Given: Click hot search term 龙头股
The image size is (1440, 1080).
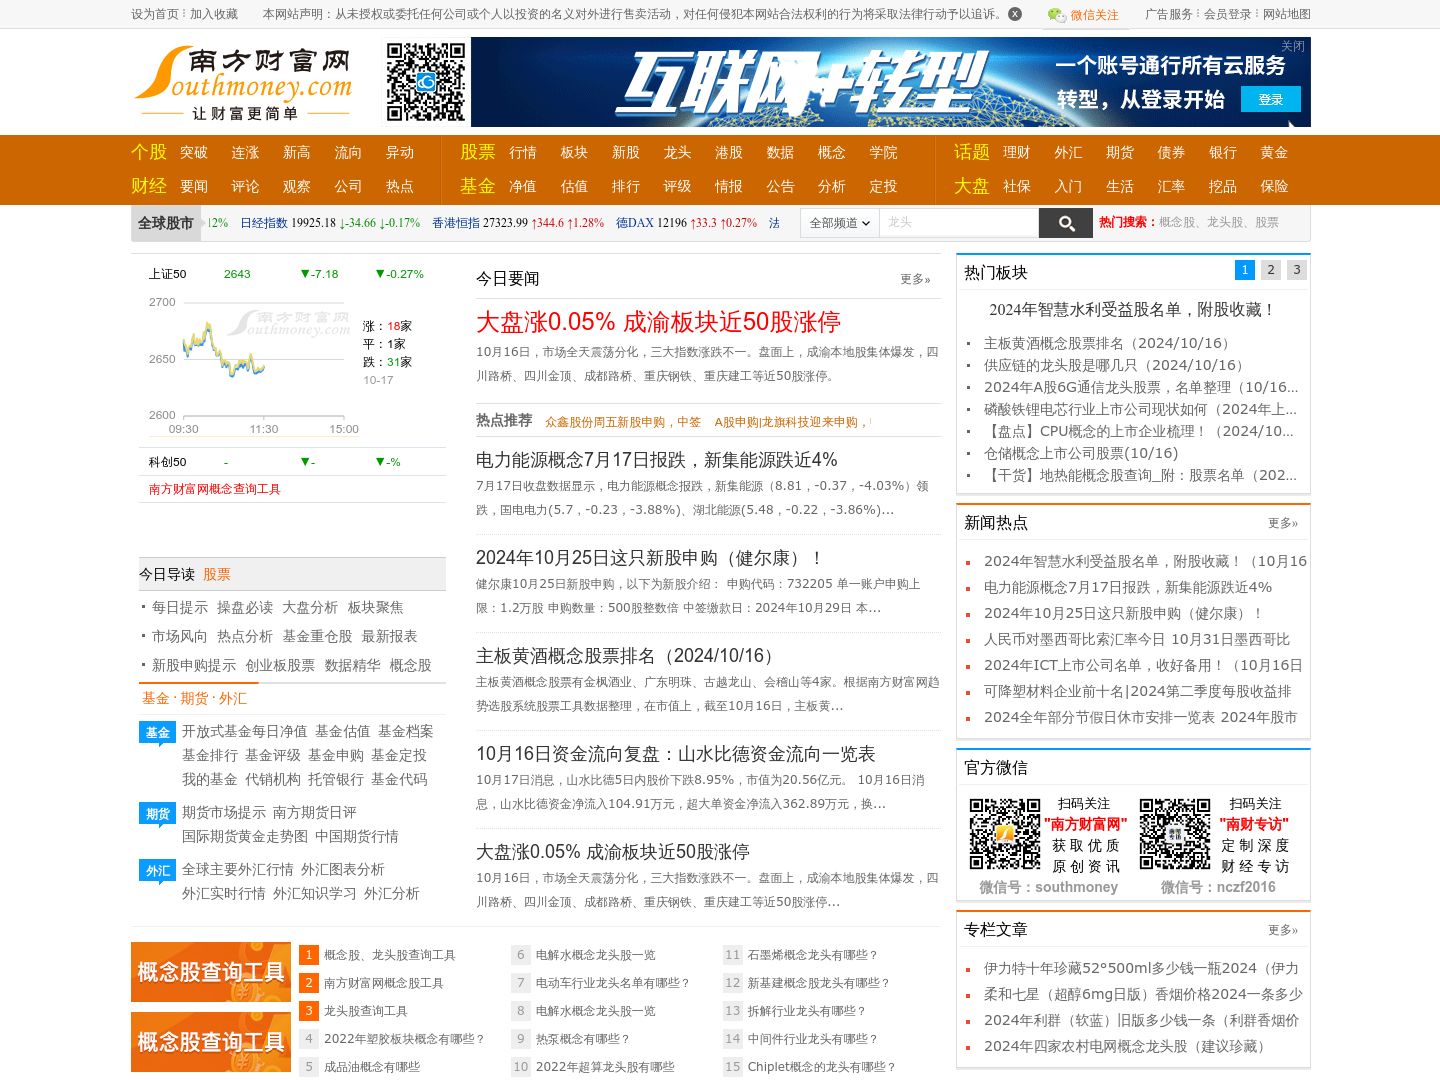Looking at the screenshot, I should coord(1226,223).
